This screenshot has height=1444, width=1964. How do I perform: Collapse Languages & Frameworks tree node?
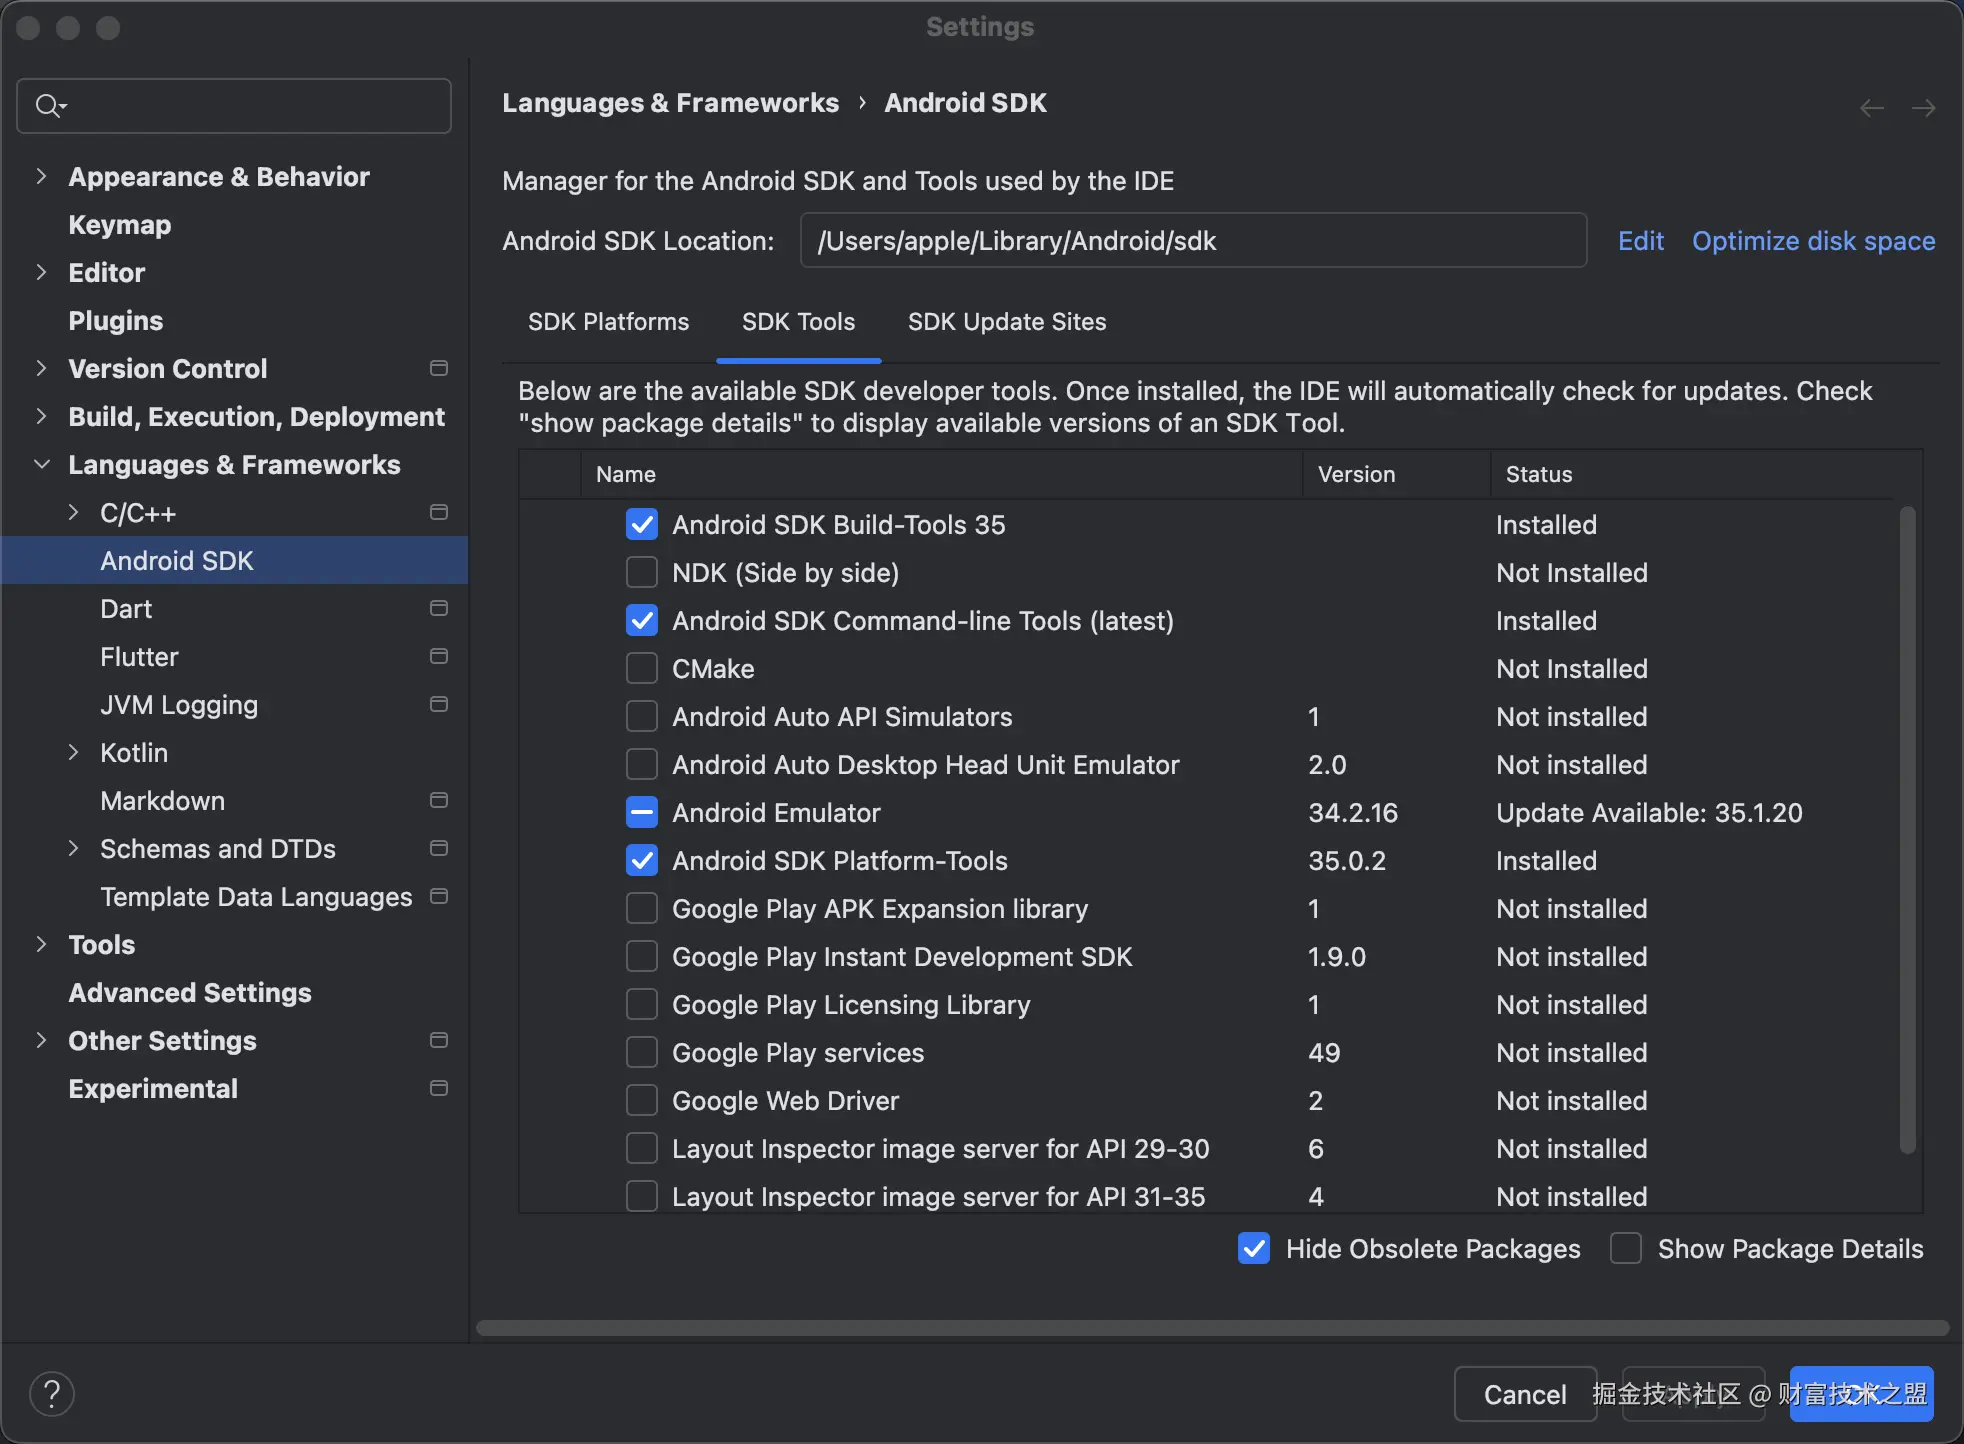point(41,464)
